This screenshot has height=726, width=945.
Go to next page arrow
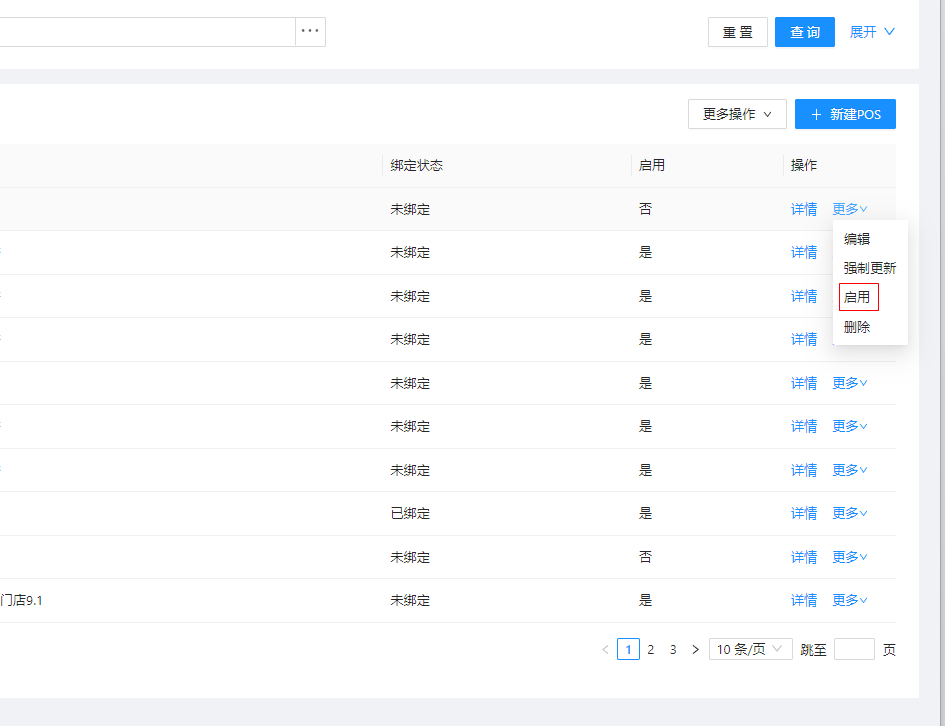695,649
